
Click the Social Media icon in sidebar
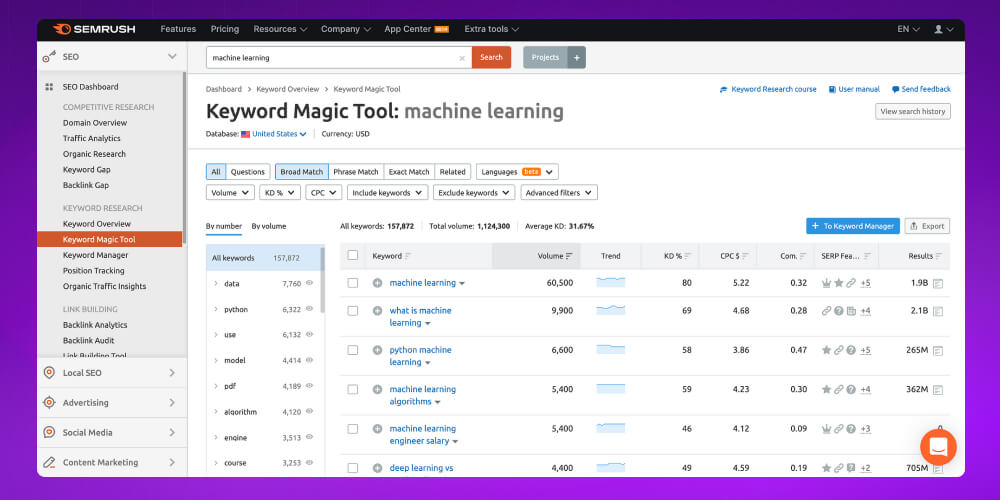49,433
